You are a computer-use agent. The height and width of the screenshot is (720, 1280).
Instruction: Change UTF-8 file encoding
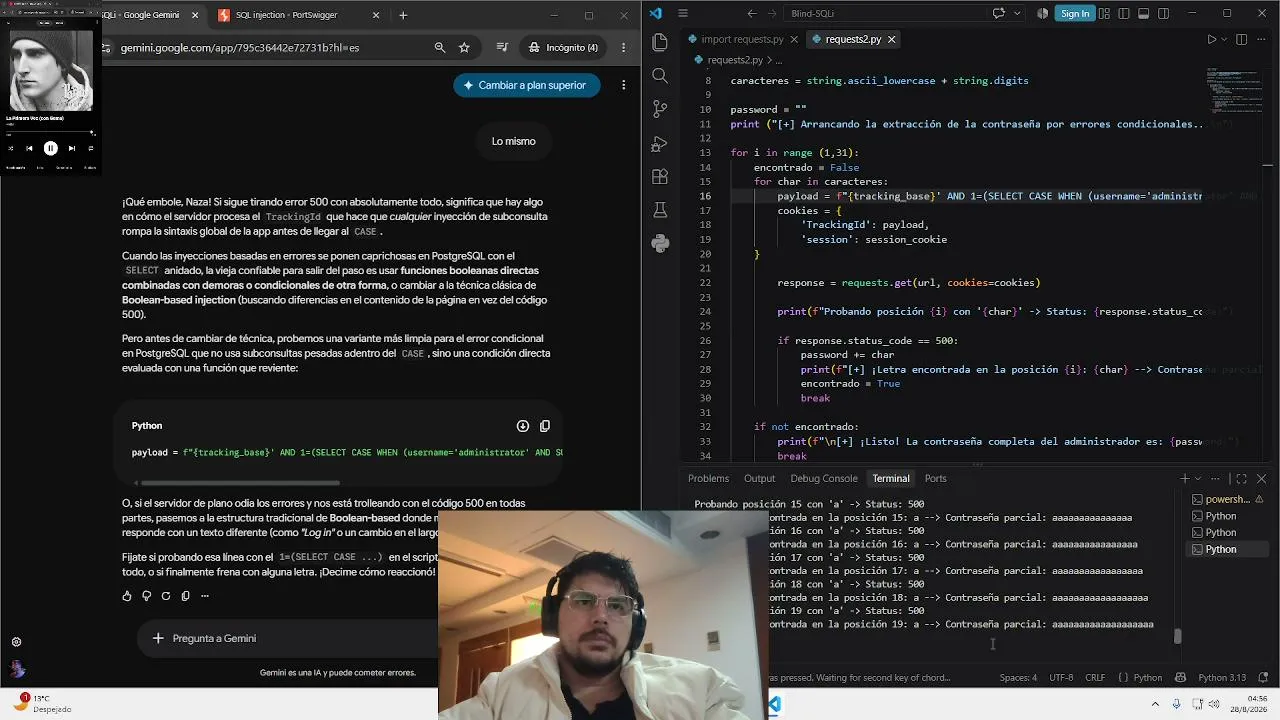1061,678
